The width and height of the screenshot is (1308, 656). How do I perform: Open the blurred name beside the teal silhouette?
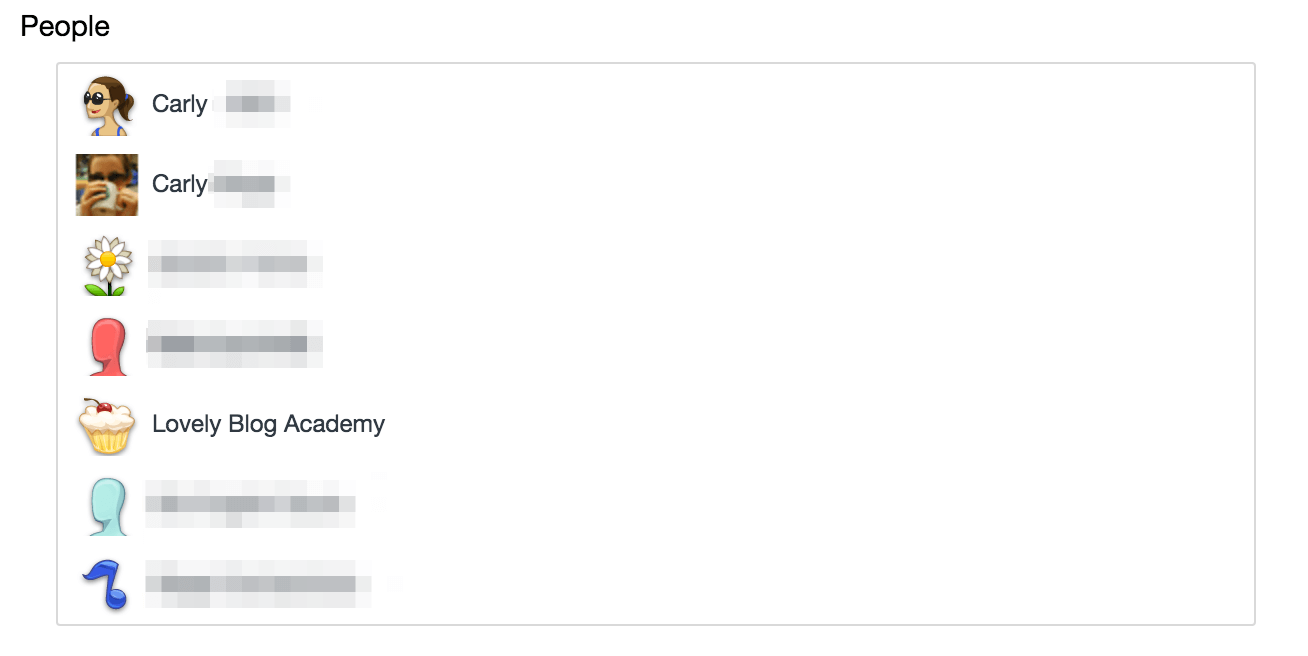click(252, 504)
